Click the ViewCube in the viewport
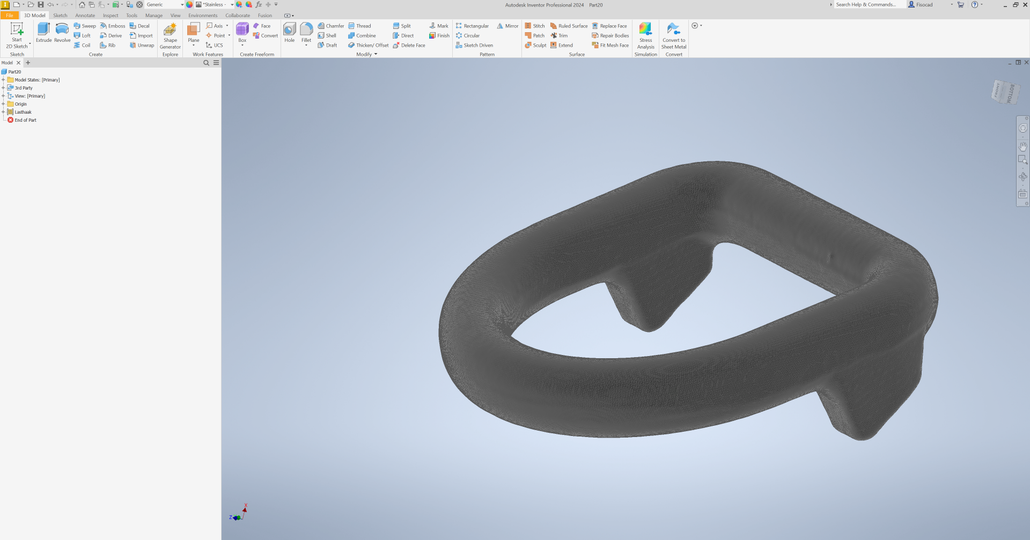1030x540 pixels. click(1003, 93)
